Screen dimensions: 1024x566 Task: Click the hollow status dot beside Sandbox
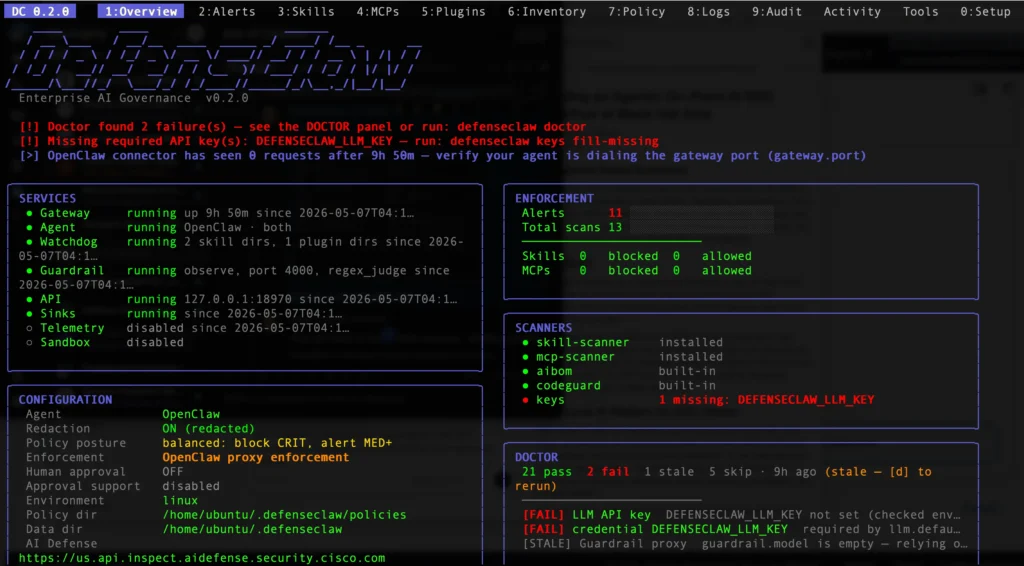[x=29, y=342]
